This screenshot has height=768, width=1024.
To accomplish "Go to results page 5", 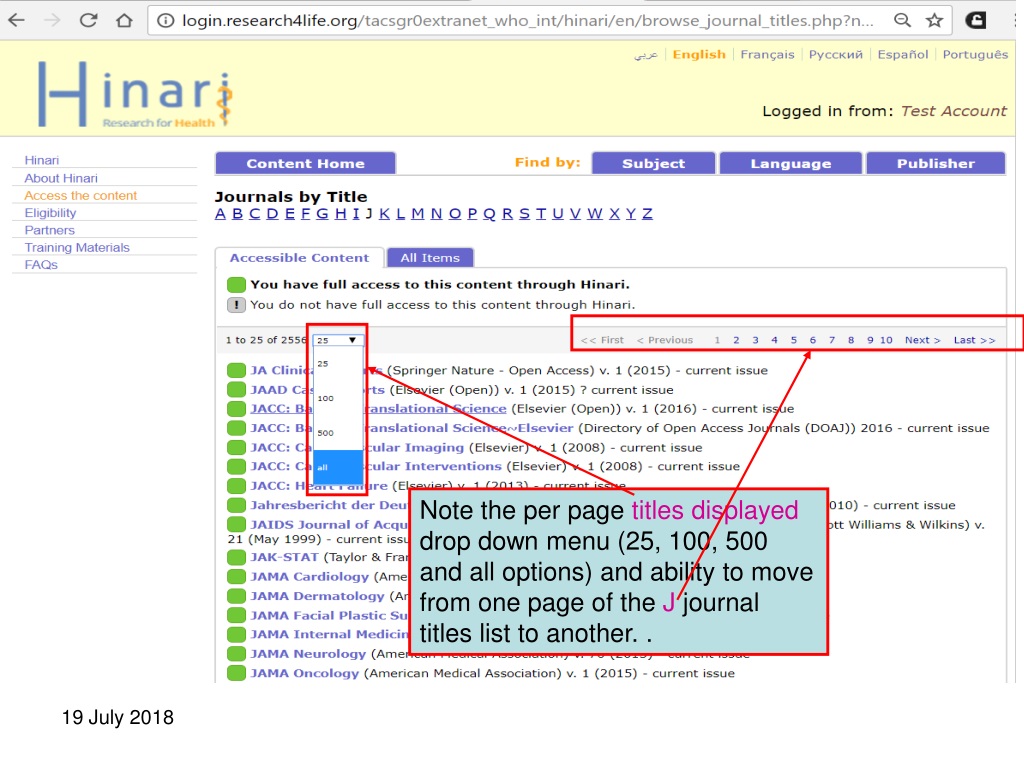I will 793,340.
